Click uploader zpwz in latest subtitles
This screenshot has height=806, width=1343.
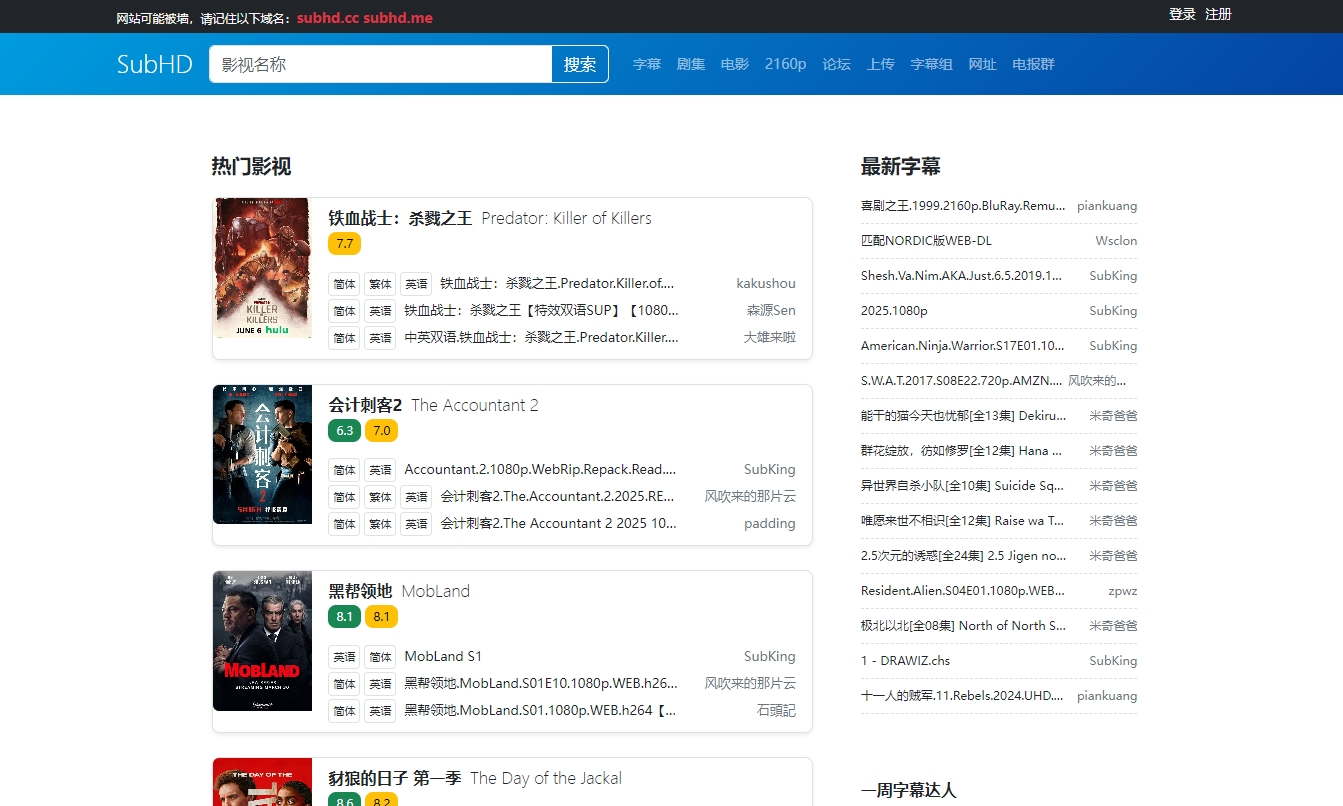pyautogui.click(x=1123, y=590)
